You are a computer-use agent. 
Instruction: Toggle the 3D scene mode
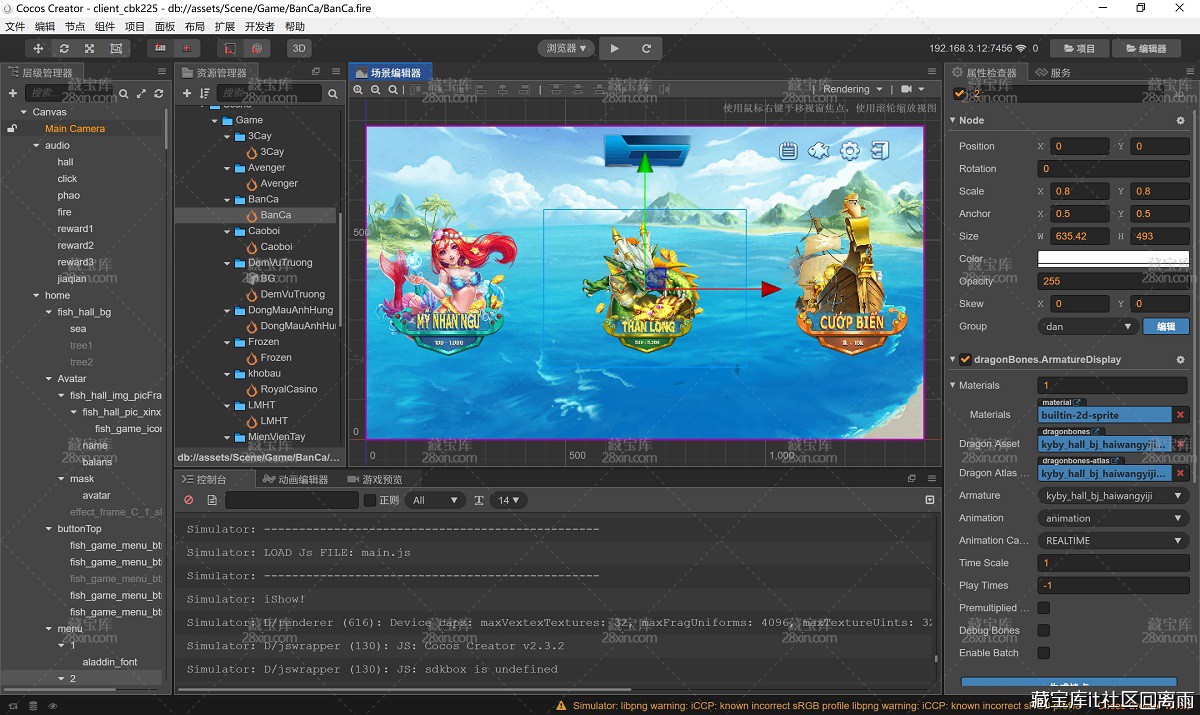(298, 48)
